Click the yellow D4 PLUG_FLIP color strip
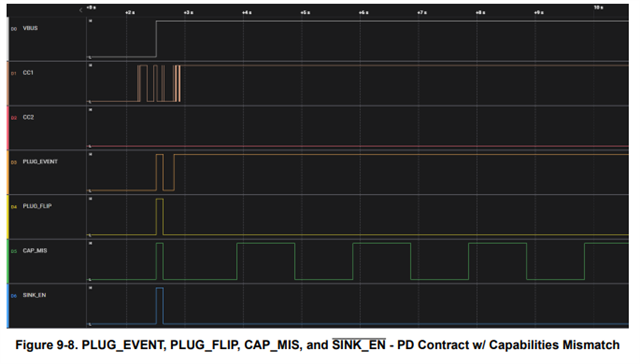640x364 pixels. tap(8, 217)
